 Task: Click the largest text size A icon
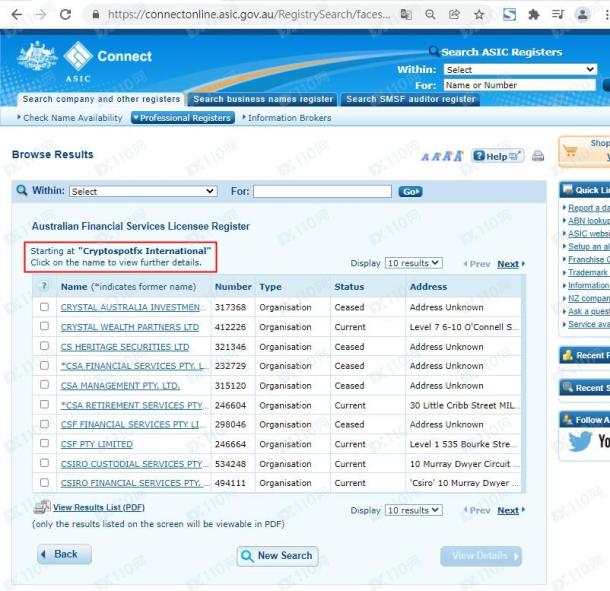(x=458, y=156)
